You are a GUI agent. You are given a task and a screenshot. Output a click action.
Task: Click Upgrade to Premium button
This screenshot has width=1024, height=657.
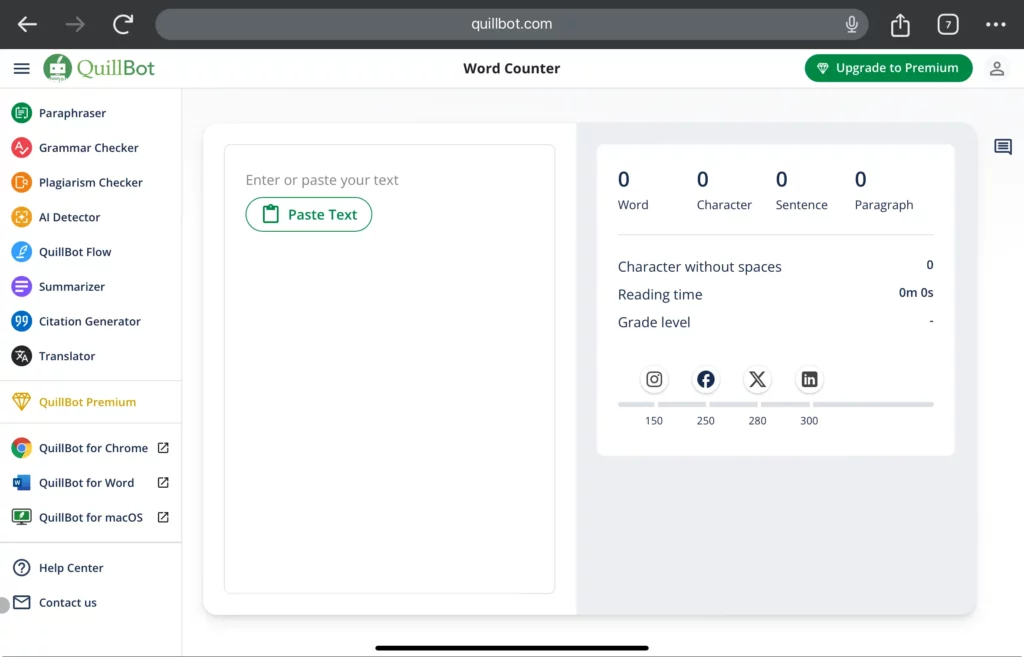[888, 68]
